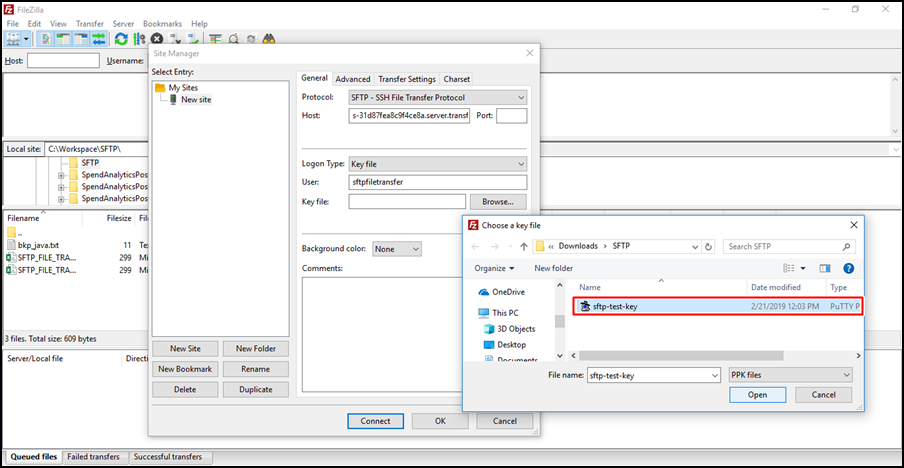Viewport: 904px width, 468px height.
Task: Click Rename in Site Manager
Action: (255, 369)
